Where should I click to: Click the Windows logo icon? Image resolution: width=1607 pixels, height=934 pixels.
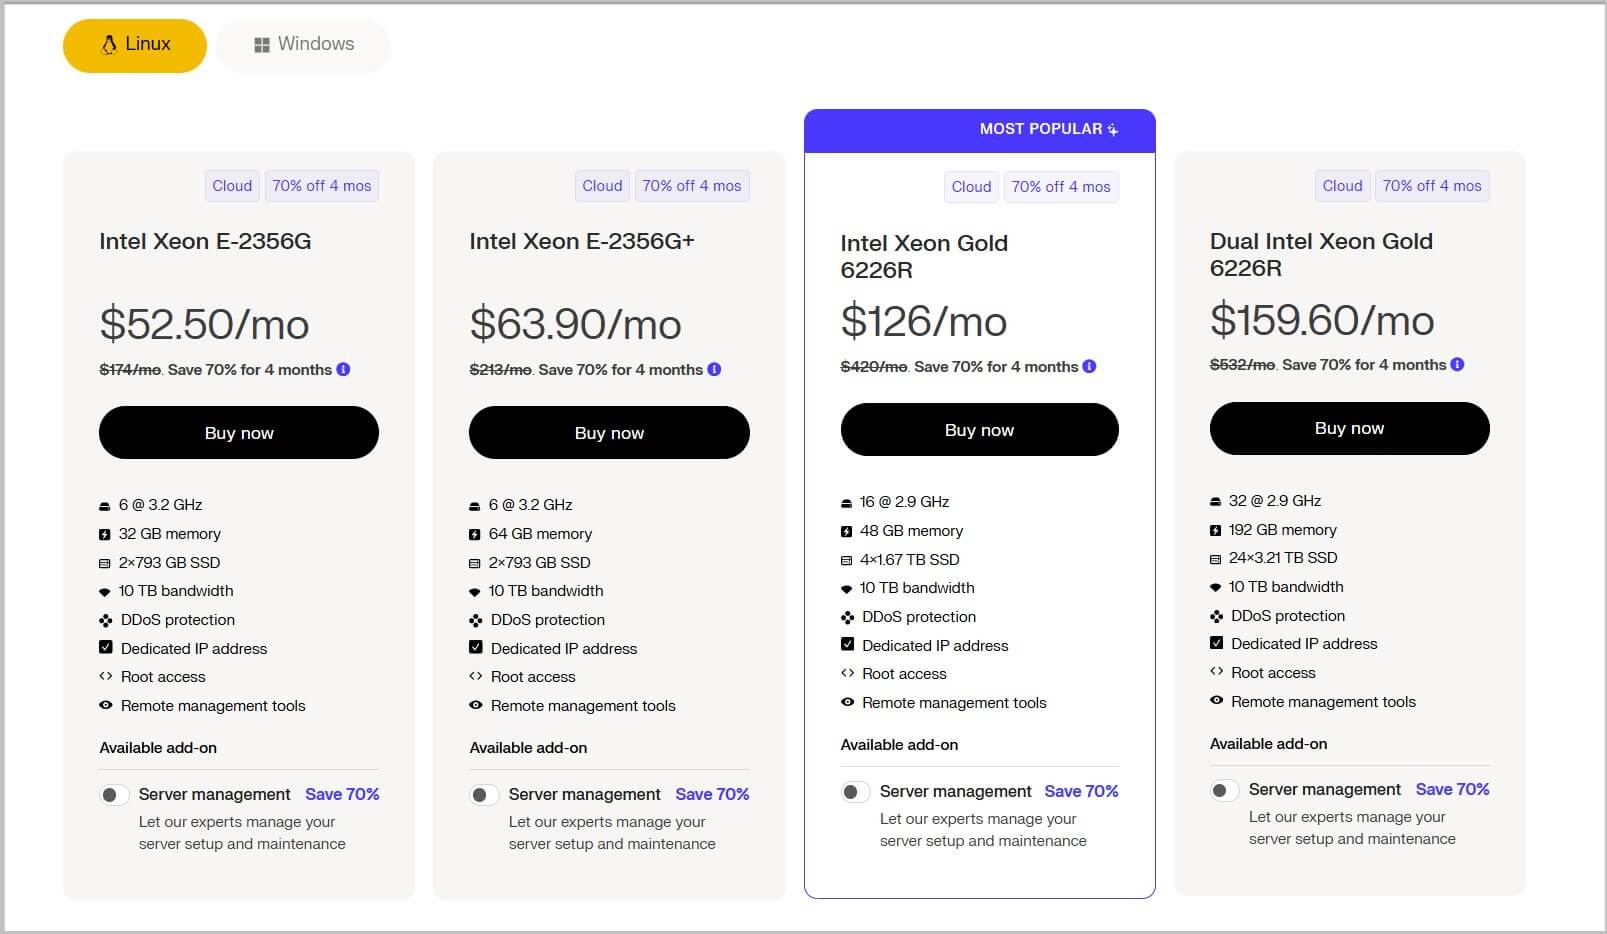click(262, 45)
